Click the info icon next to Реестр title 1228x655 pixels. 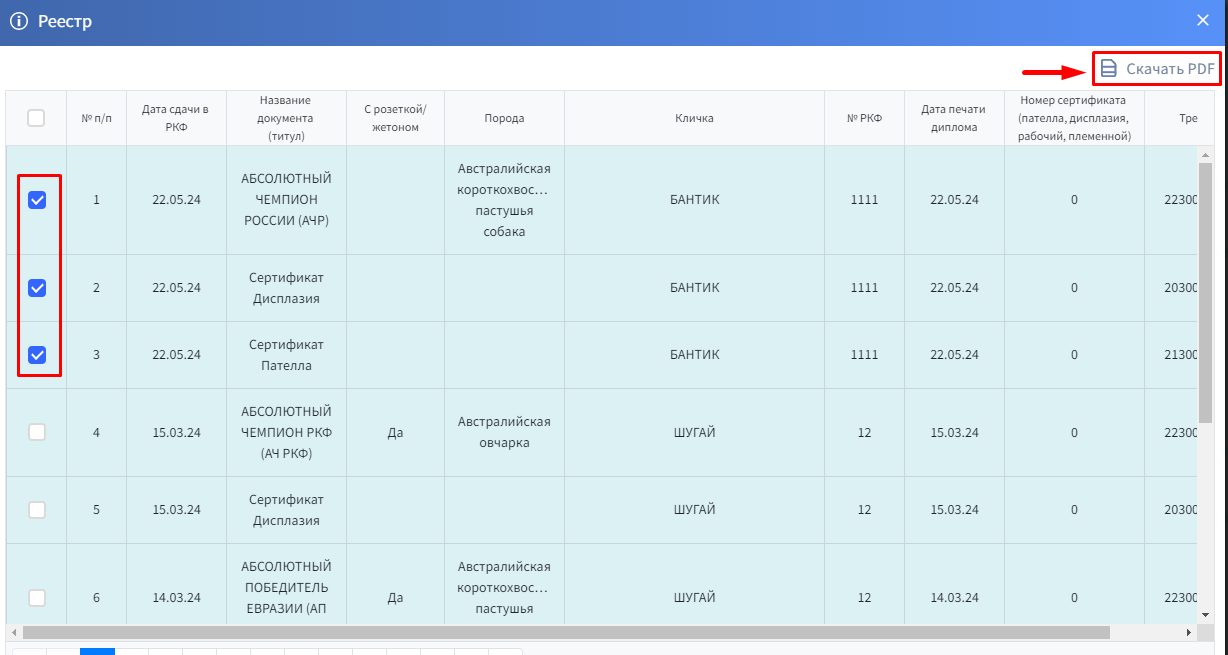pos(18,21)
